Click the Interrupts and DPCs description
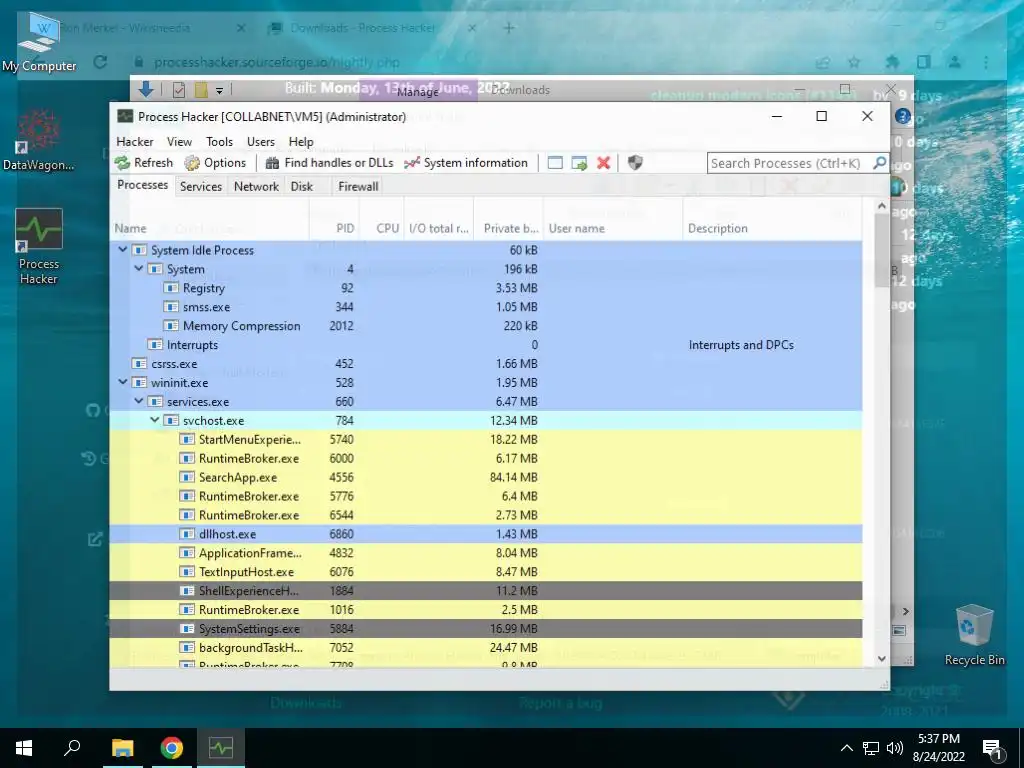 click(x=741, y=345)
